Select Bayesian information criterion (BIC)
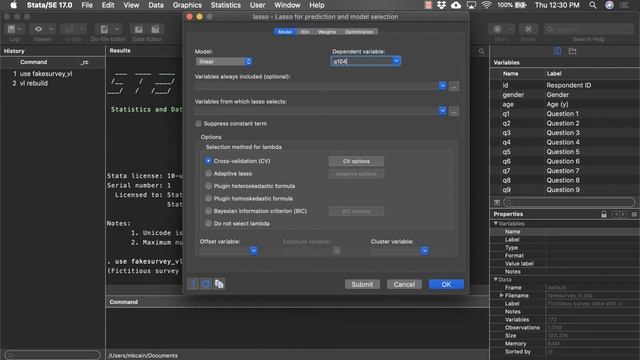This screenshot has height=360, width=640. 208,211
